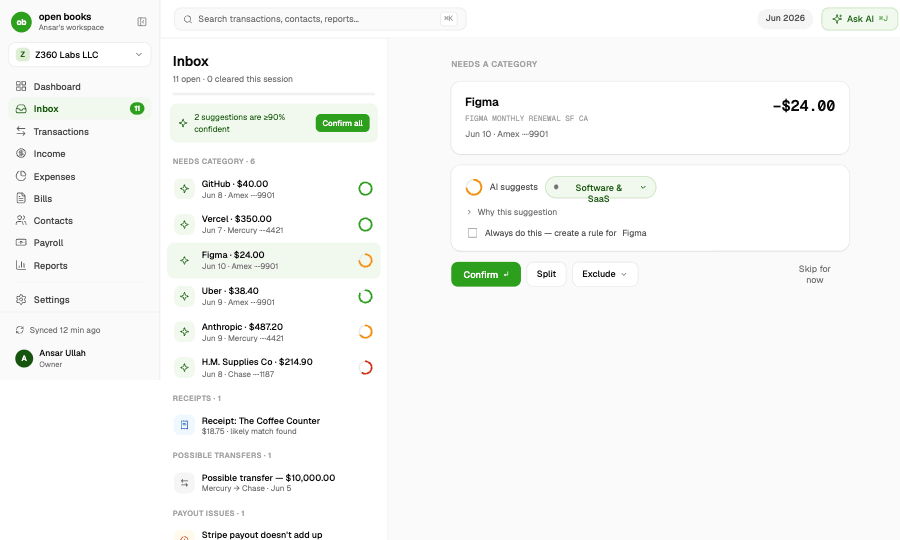Click H.M. Supplies Co's red confidence ring
The image size is (900, 540).
tap(365, 367)
